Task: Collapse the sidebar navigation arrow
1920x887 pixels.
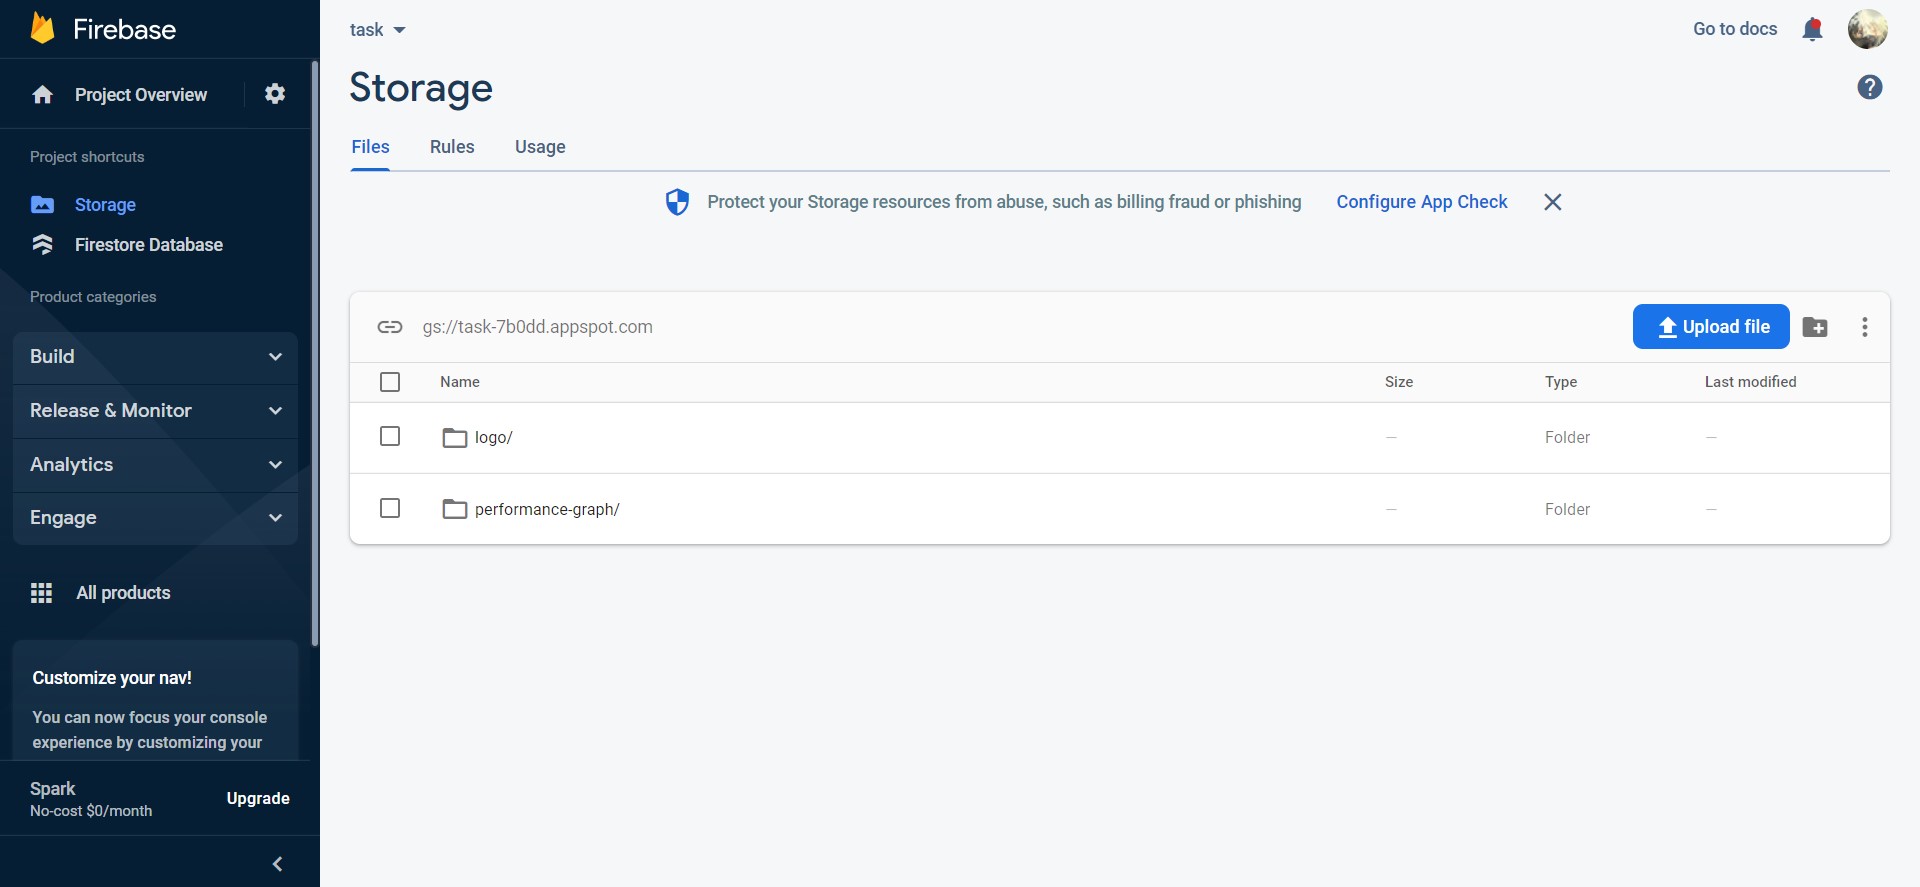Action: 278,863
